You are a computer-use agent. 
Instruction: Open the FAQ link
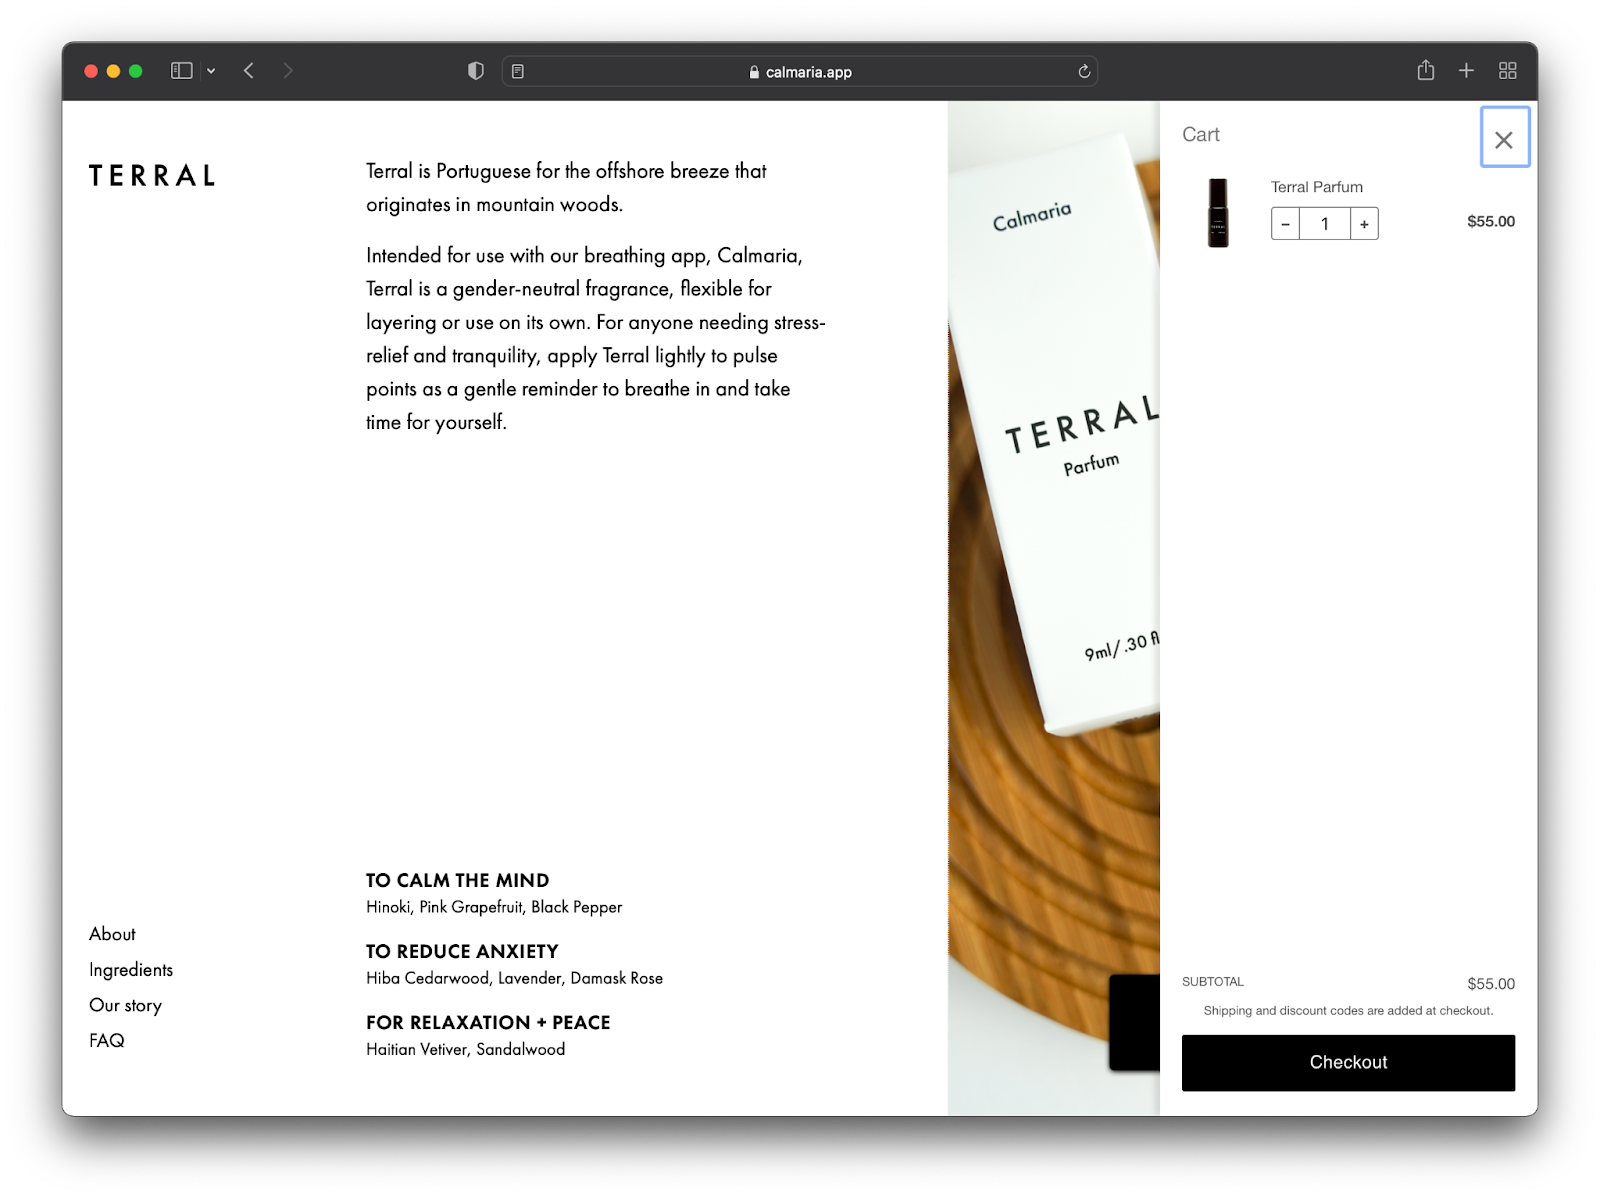(x=107, y=1041)
